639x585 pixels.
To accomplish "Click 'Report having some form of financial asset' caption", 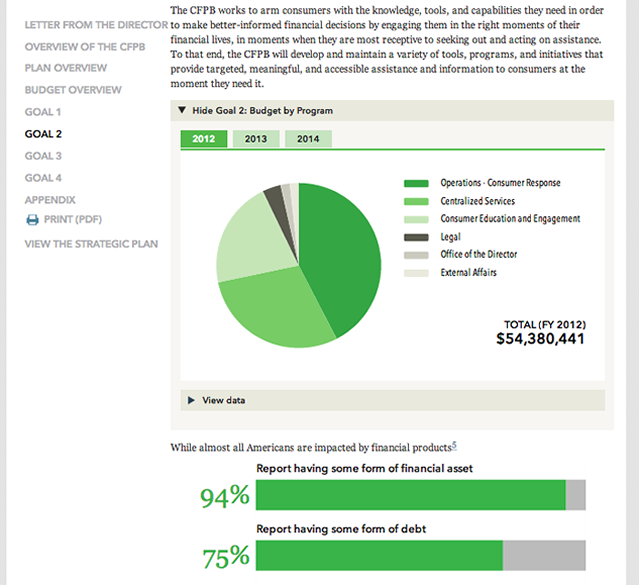I will tap(364, 468).
